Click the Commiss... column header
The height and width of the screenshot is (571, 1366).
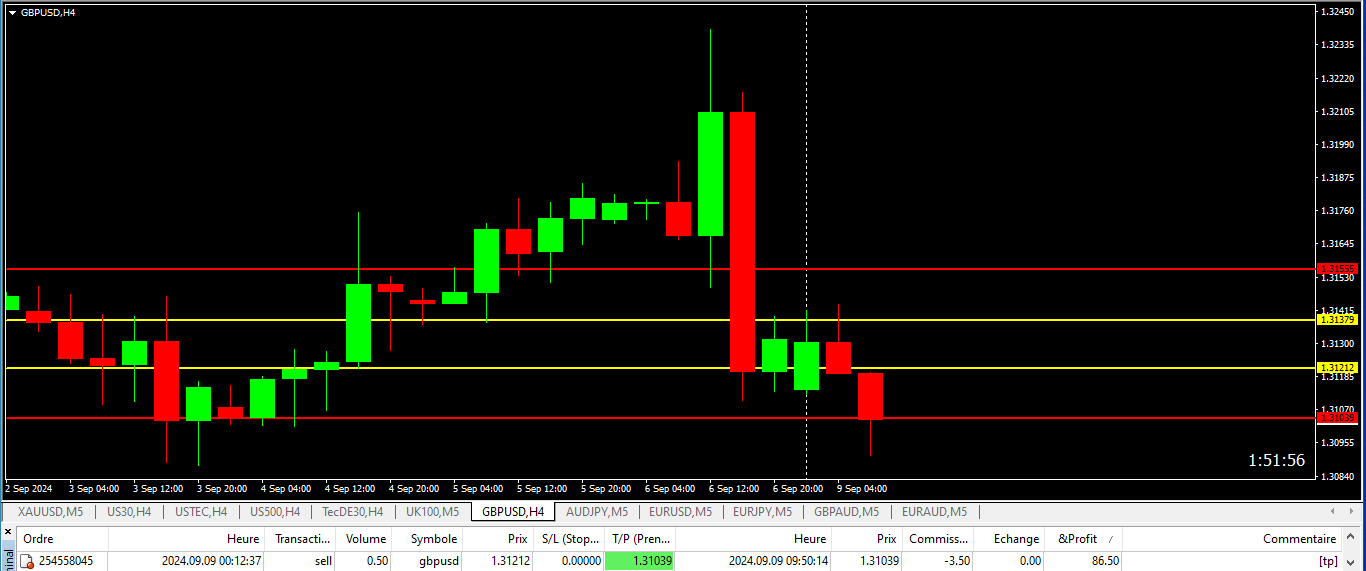pyautogui.click(x=939, y=539)
